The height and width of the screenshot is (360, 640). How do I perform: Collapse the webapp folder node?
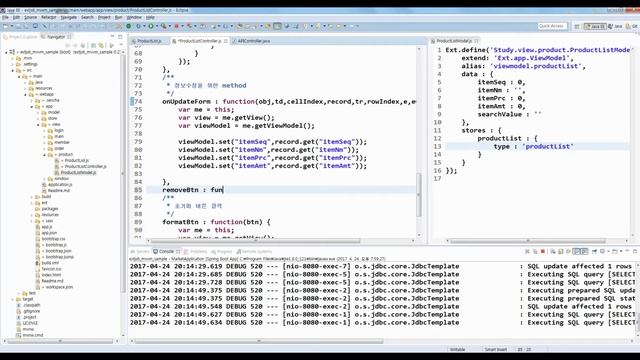(25, 94)
